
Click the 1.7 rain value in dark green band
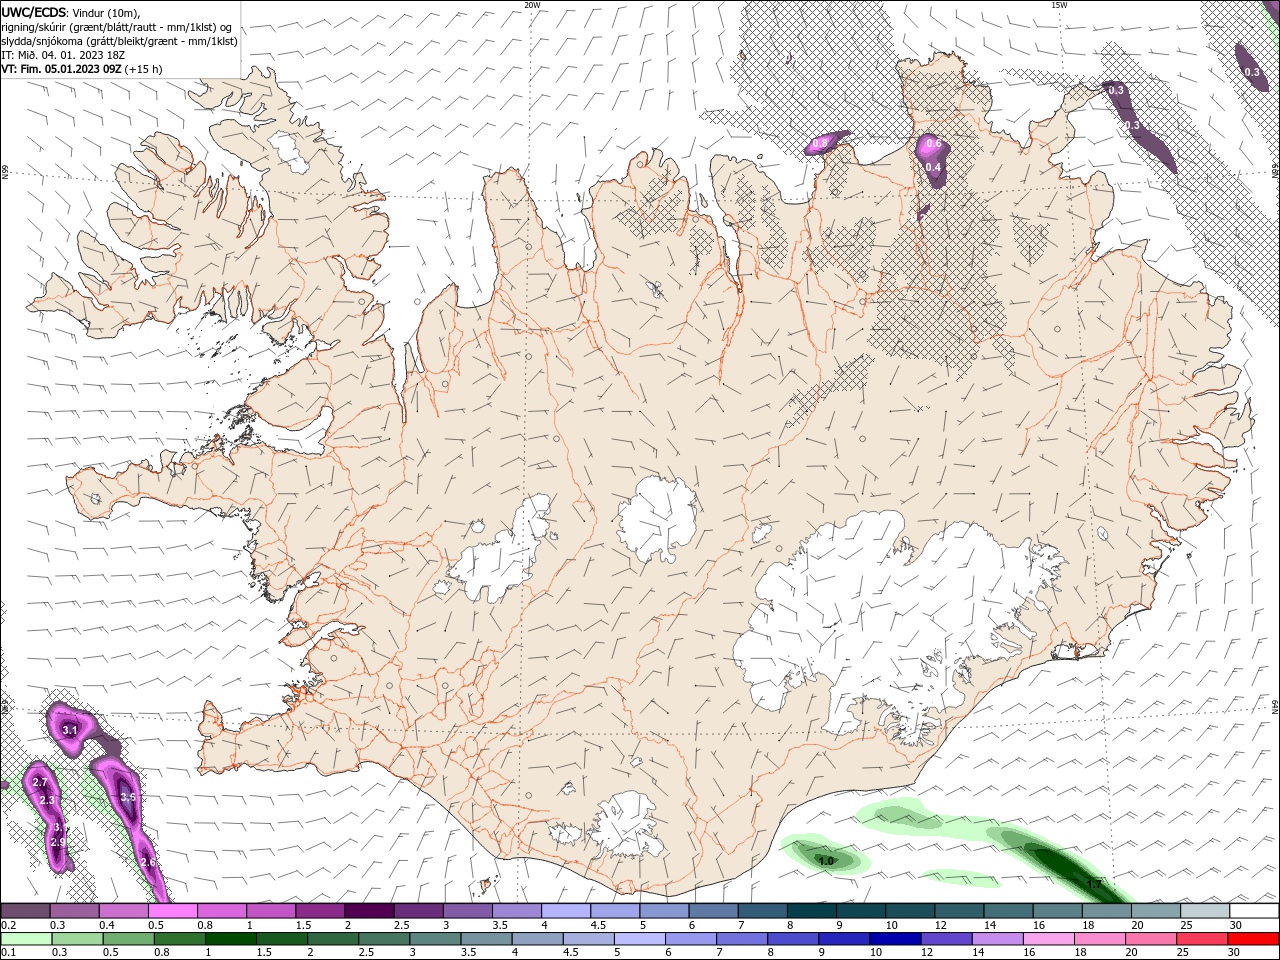click(x=1094, y=884)
